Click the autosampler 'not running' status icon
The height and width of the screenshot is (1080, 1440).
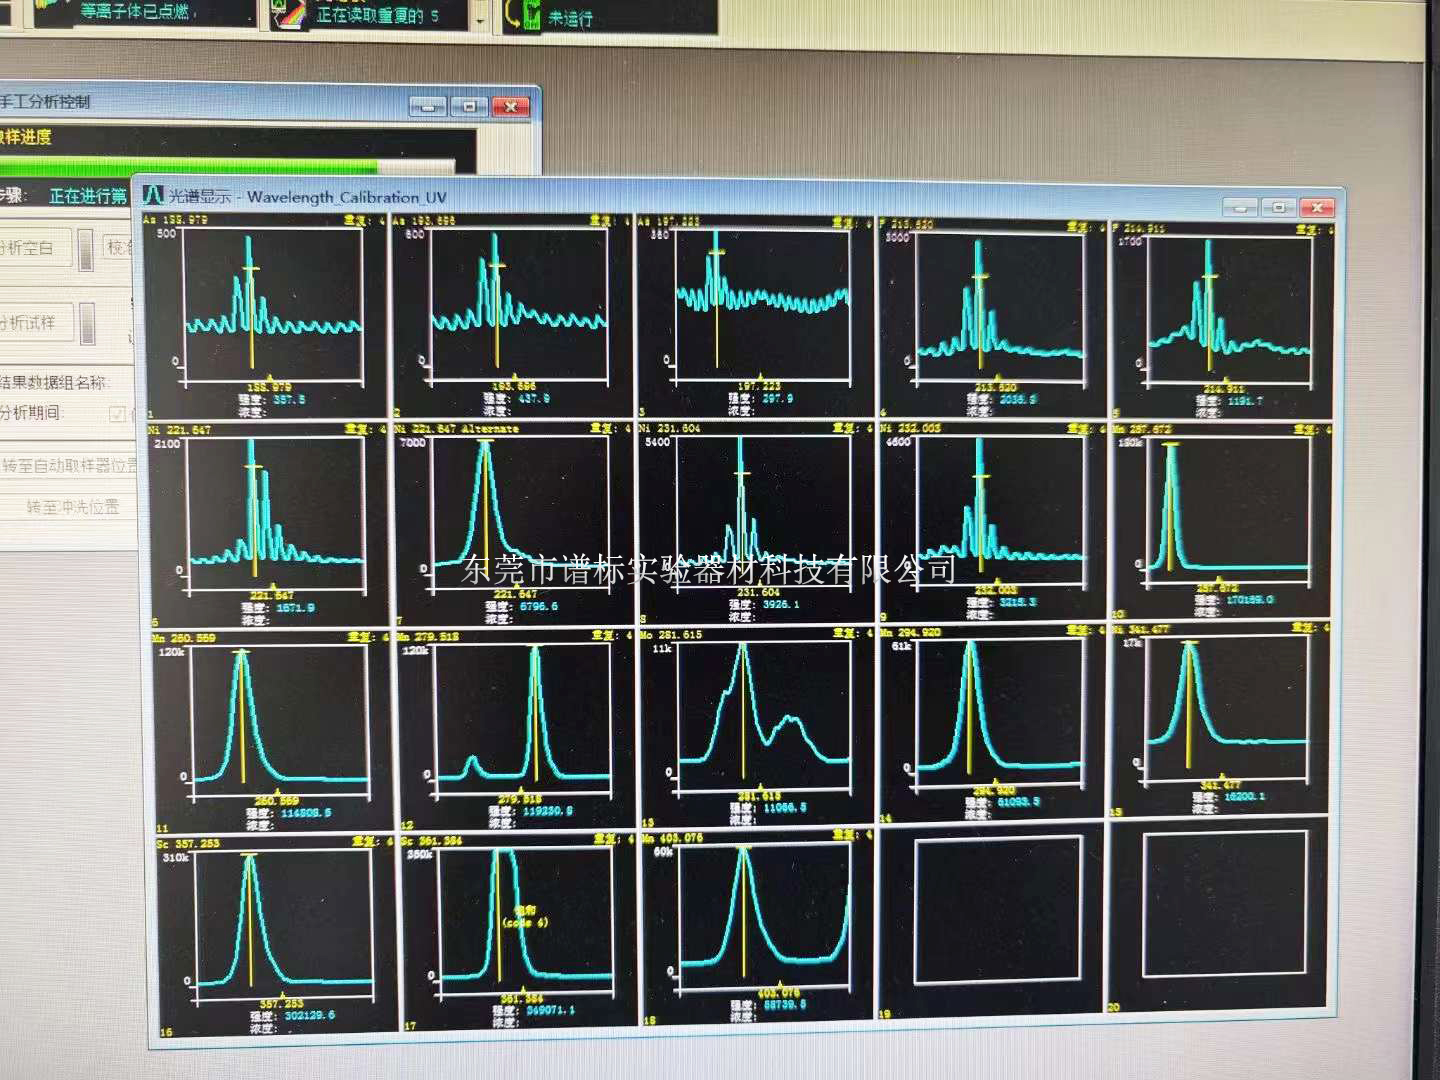[523, 15]
